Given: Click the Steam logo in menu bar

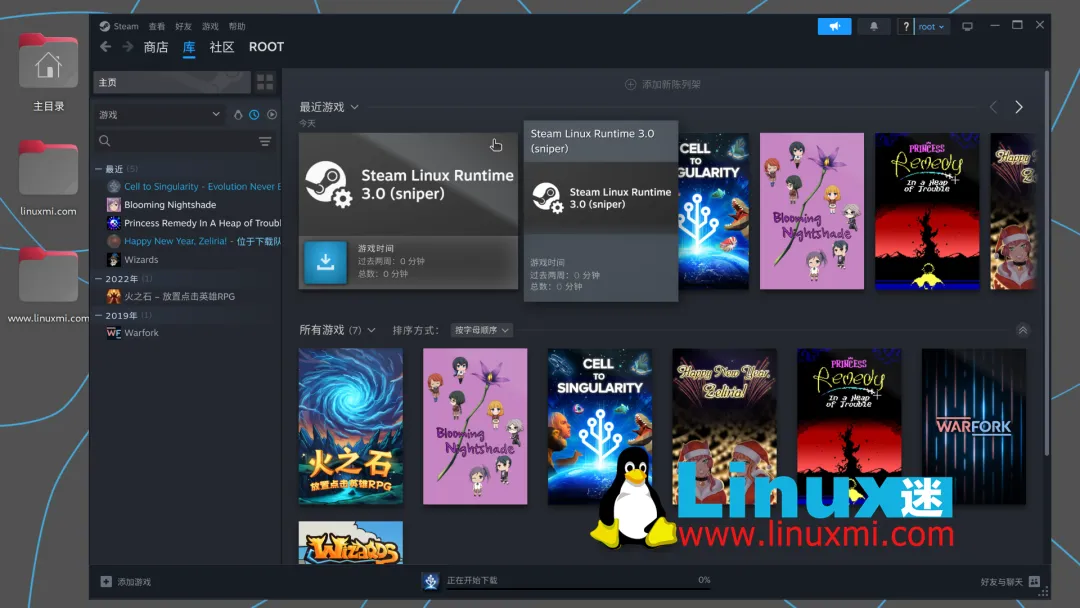Looking at the screenshot, I should [104, 26].
